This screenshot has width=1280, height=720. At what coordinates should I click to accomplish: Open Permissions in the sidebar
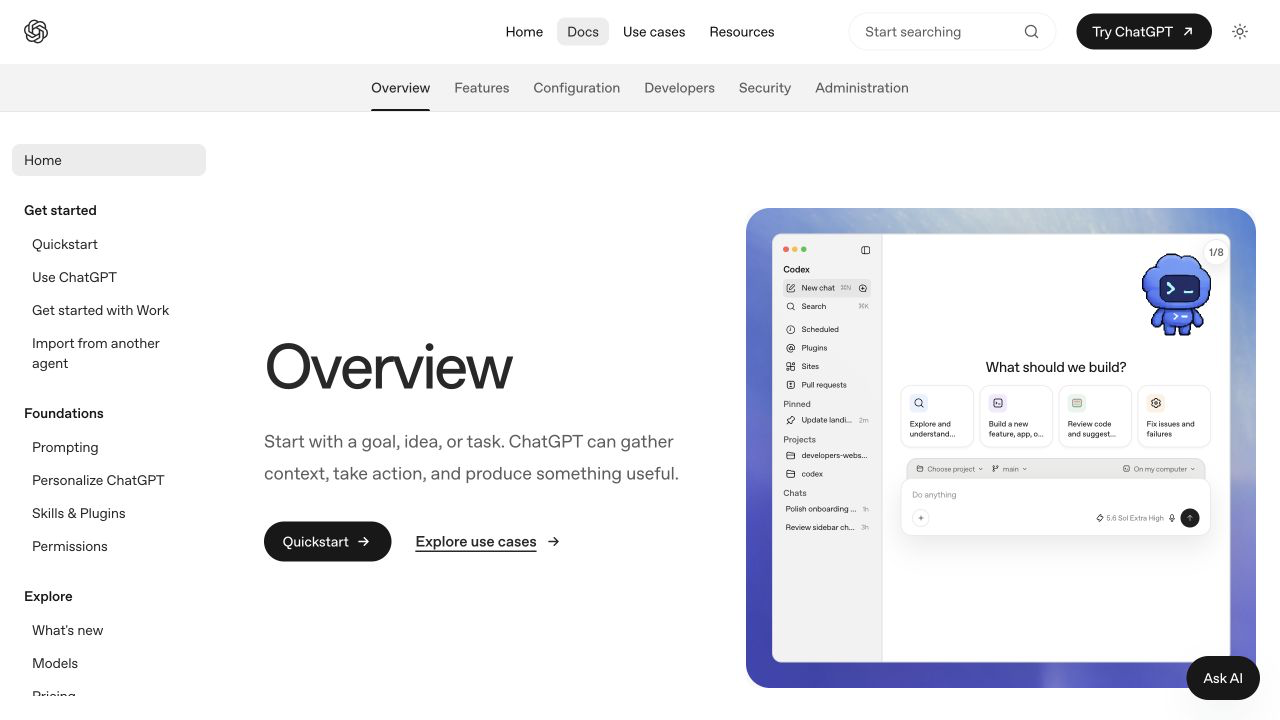pos(70,546)
